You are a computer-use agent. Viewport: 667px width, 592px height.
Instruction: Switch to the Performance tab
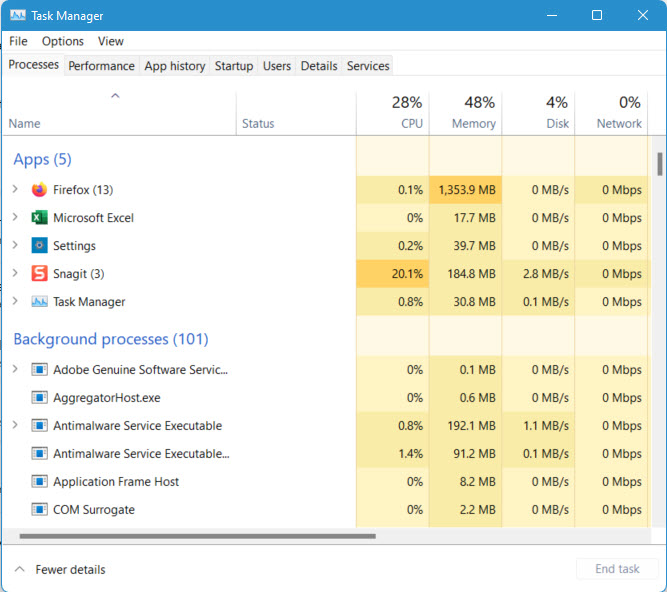pyautogui.click(x=101, y=66)
